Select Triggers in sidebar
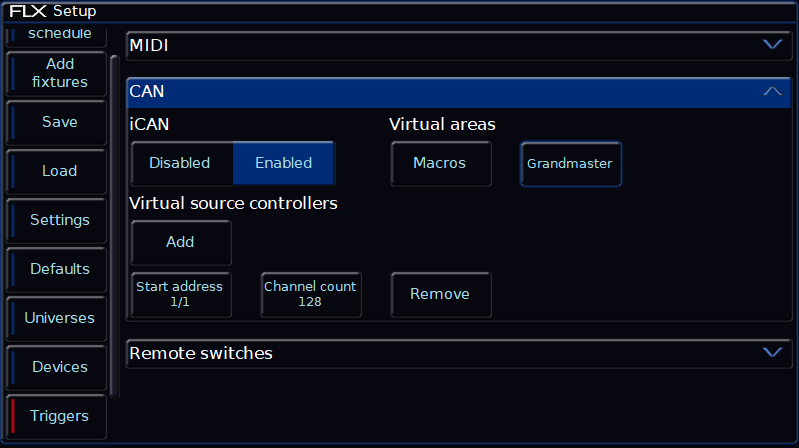 (x=57, y=416)
